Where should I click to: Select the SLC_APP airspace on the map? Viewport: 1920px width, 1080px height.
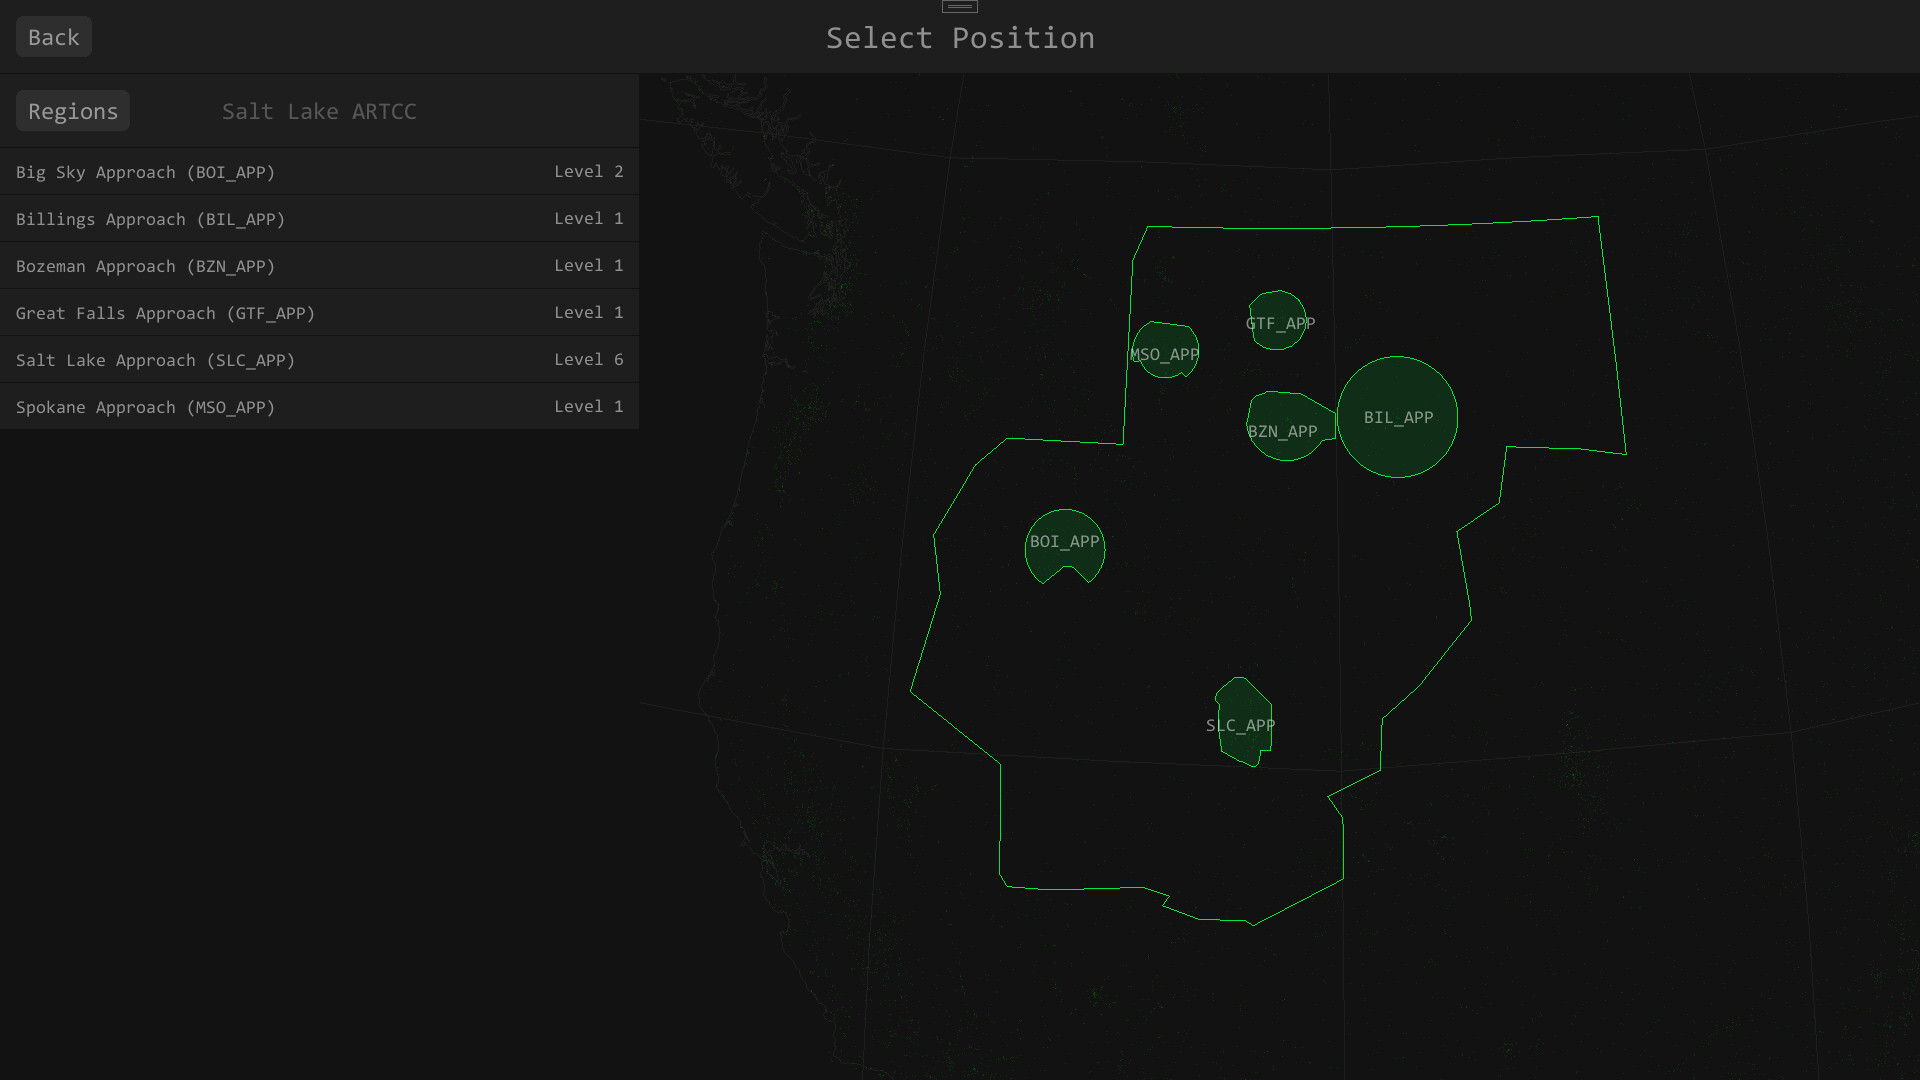coord(1242,724)
